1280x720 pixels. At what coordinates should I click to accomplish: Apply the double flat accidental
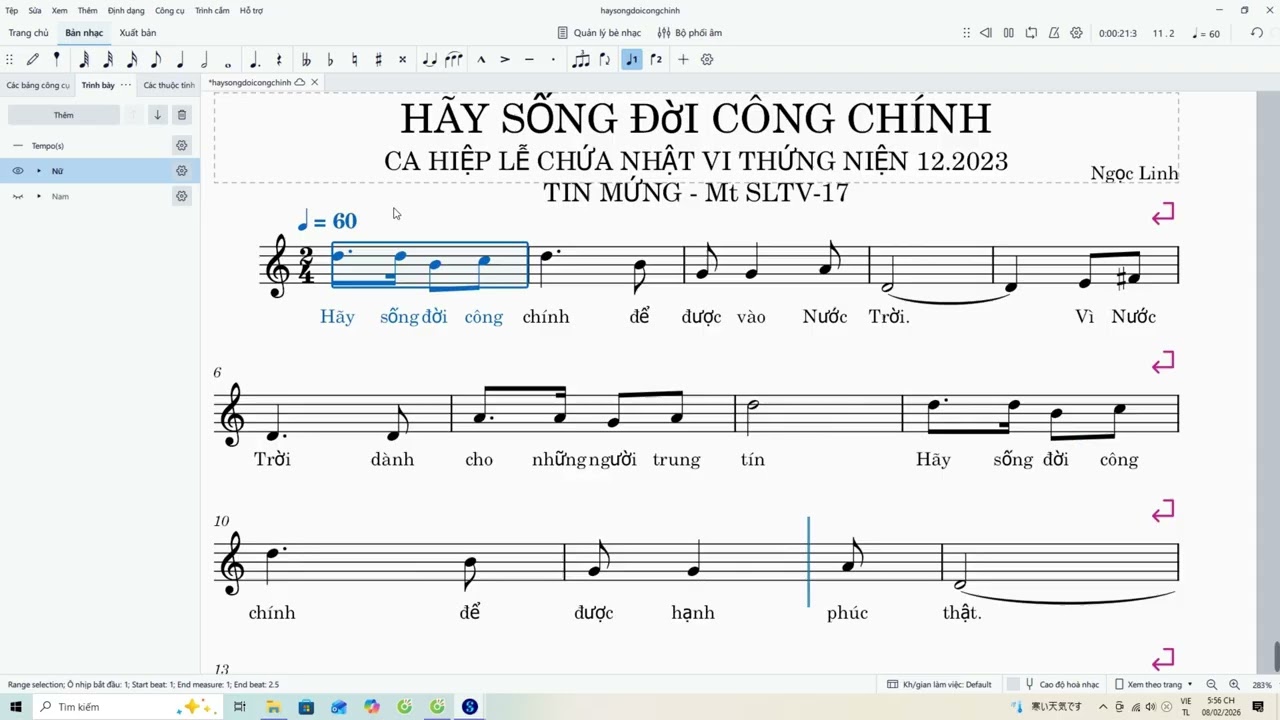(x=306, y=60)
